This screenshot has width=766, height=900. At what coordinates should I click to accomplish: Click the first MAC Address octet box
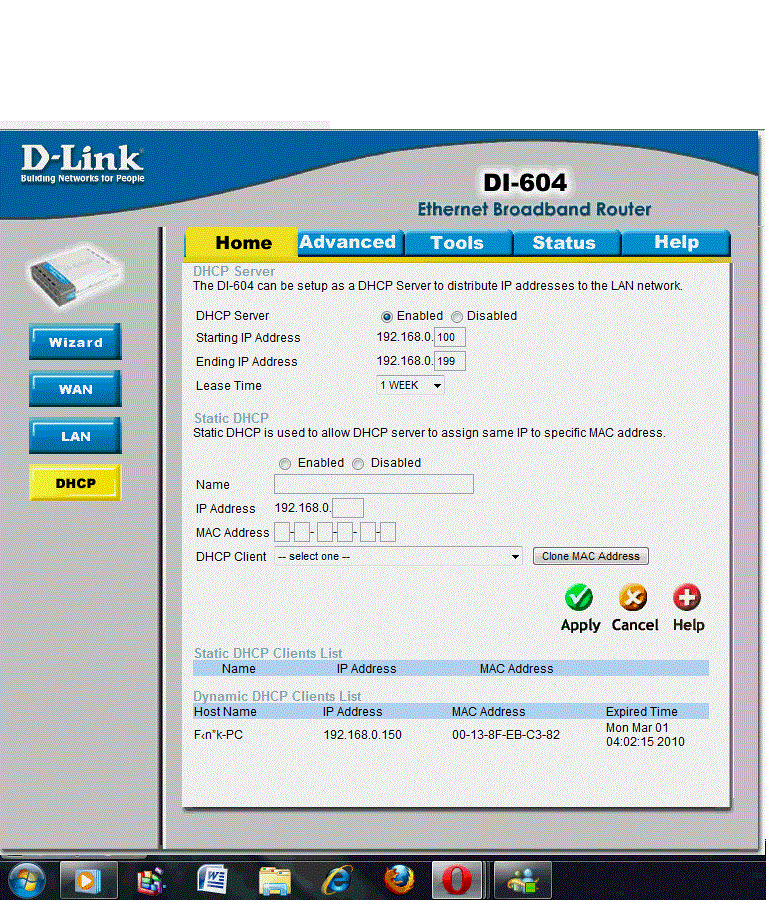click(282, 532)
